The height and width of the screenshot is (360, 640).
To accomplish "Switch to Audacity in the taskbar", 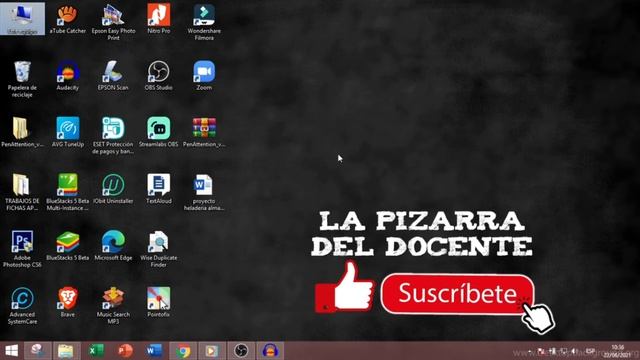I will tap(270, 351).
